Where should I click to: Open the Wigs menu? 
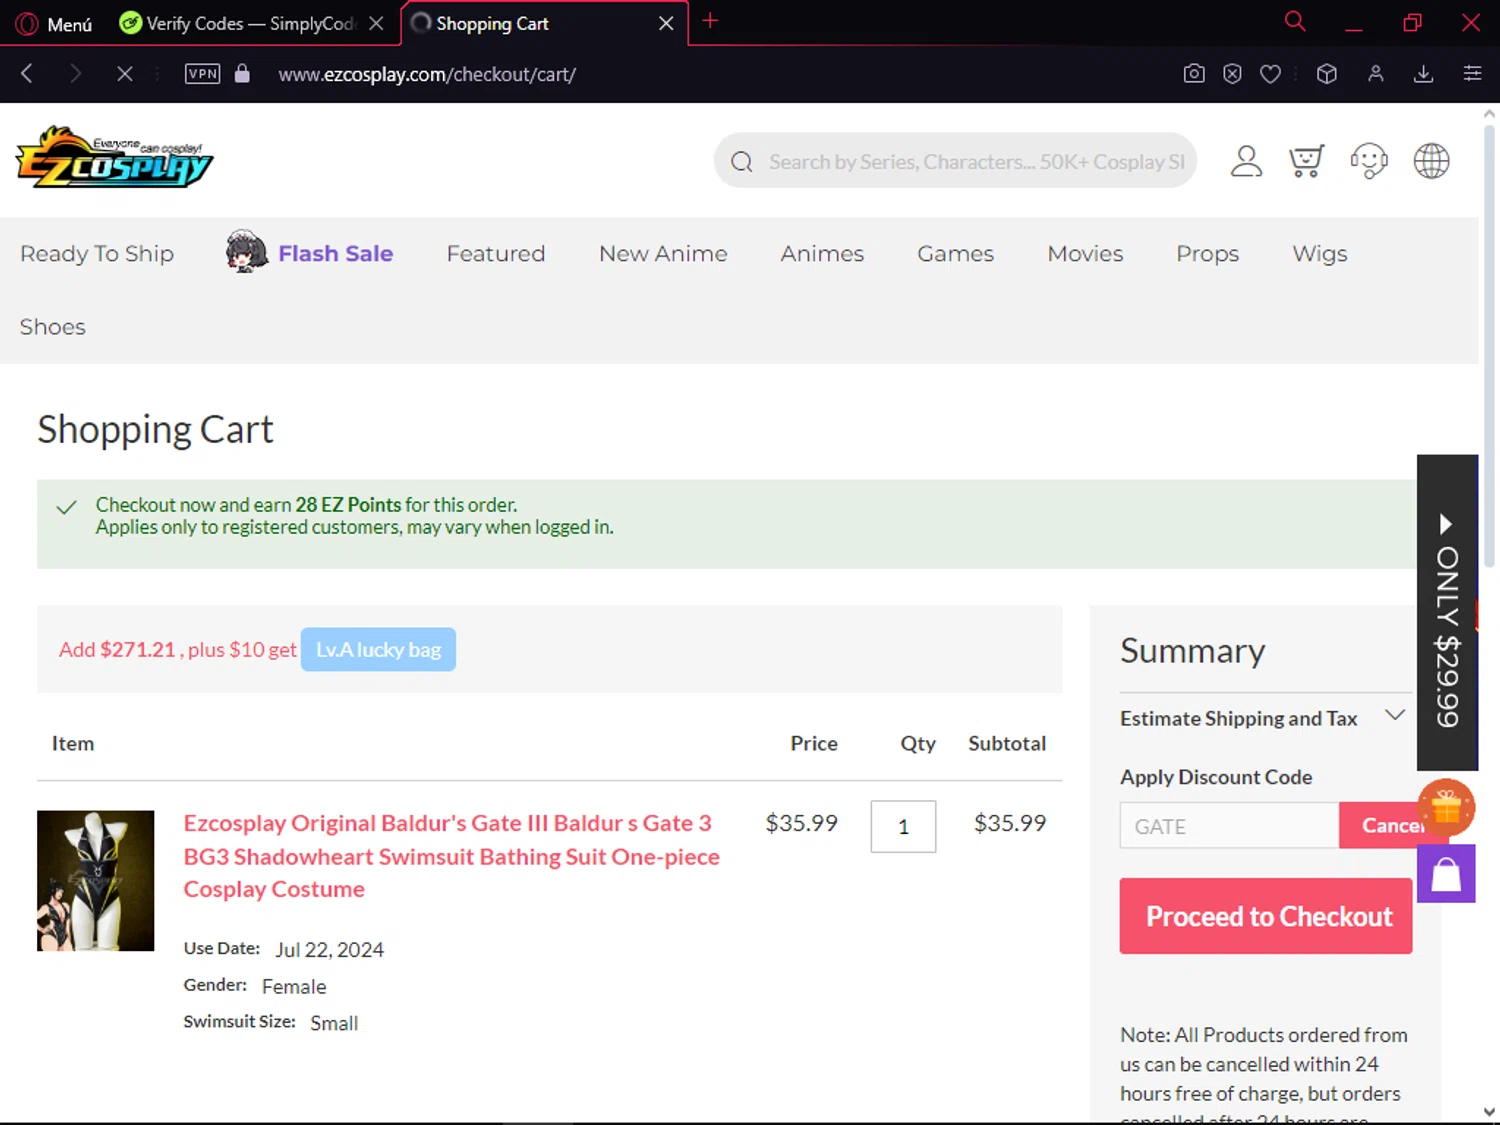pos(1319,254)
